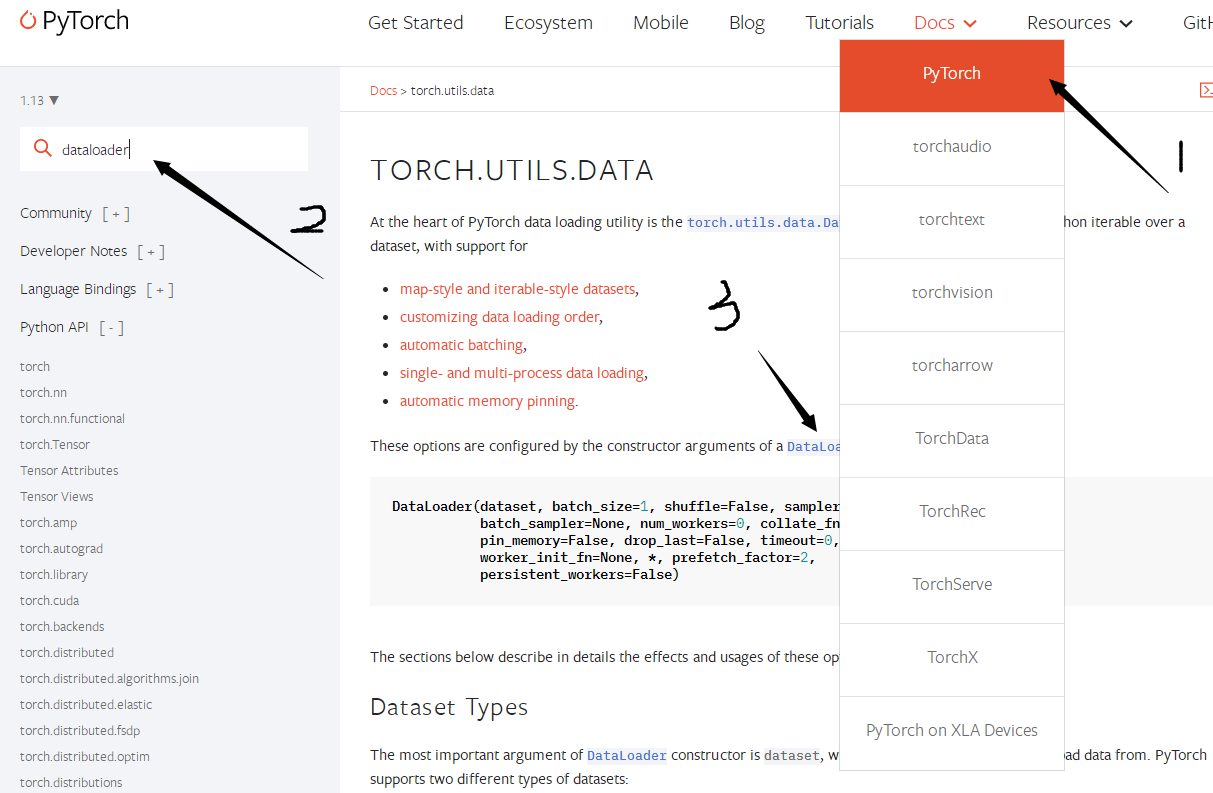Select TorchServe in Docs dropdown
The image size is (1213, 793).
pyautogui.click(x=952, y=586)
